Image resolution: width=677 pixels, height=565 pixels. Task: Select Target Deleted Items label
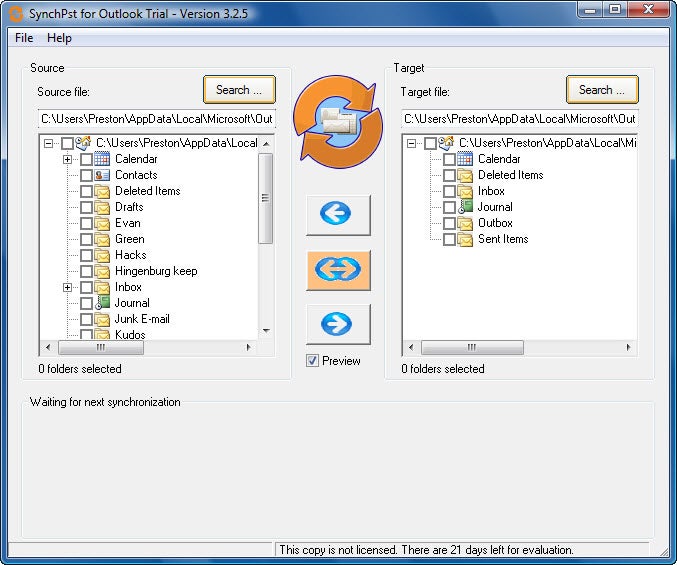[510, 175]
